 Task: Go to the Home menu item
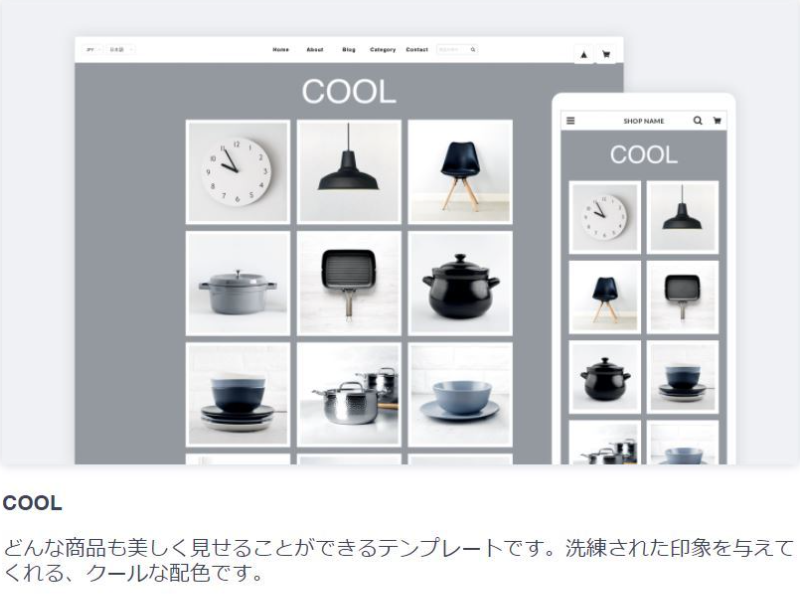(281, 49)
